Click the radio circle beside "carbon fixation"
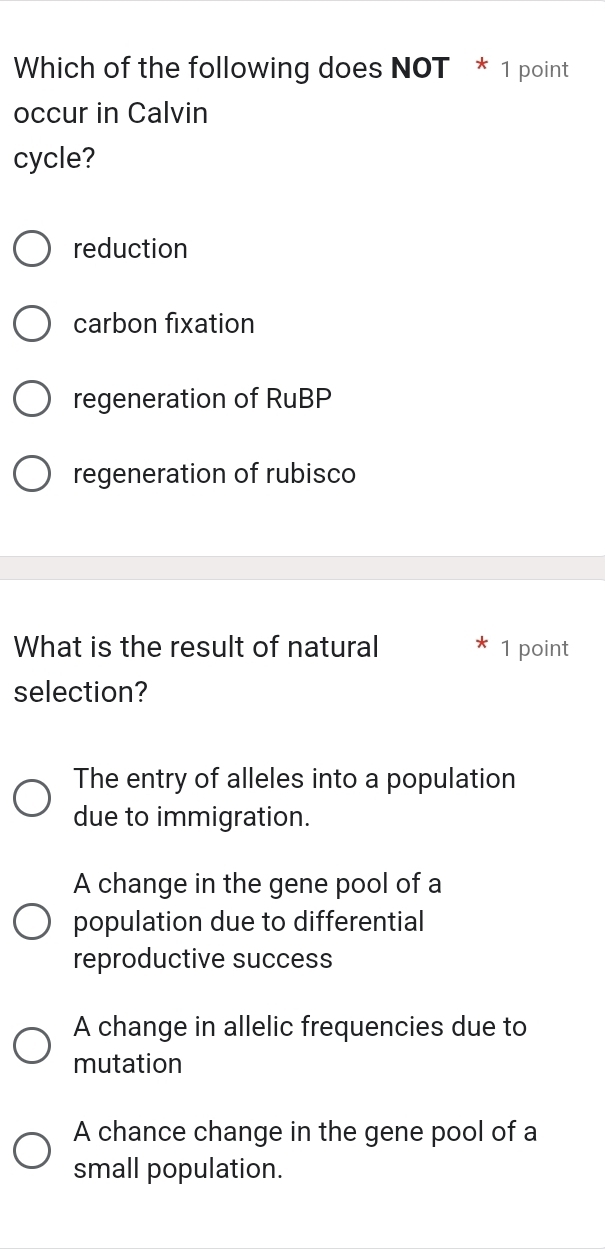 pyautogui.click(x=31, y=323)
